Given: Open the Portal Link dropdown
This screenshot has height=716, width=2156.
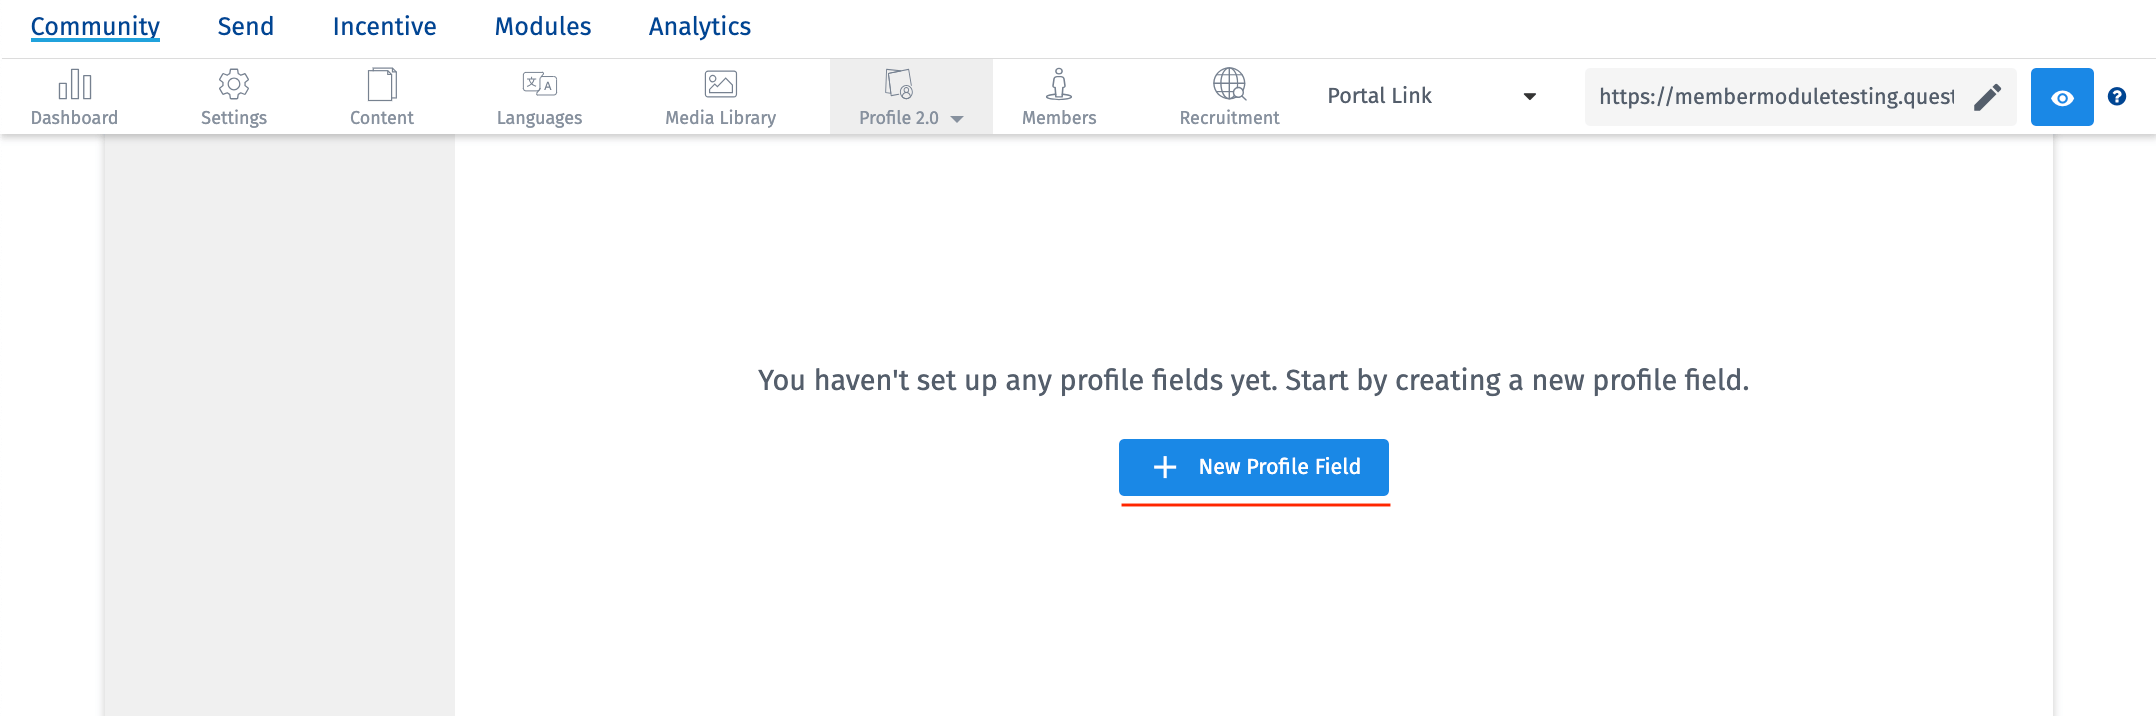Looking at the screenshot, I should pos(1428,96).
